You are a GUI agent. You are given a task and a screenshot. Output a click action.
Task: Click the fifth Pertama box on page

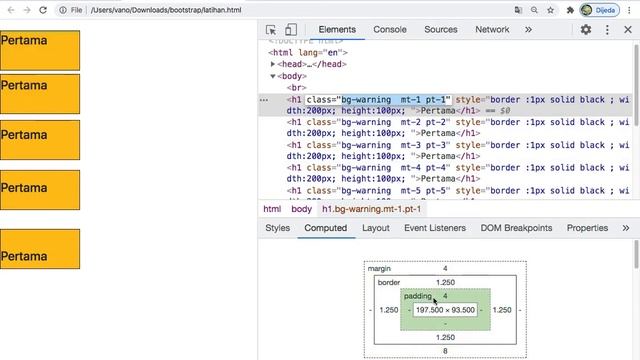(40, 249)
